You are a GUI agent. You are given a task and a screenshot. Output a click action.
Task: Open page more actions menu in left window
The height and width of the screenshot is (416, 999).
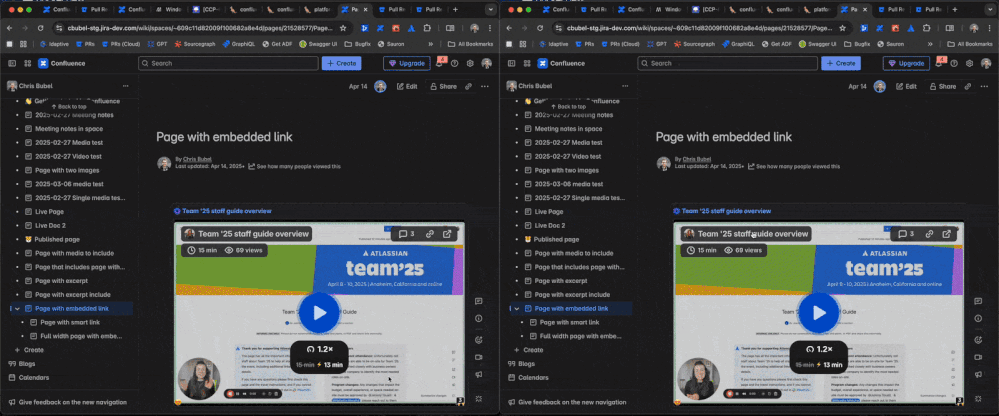point(485,86)
